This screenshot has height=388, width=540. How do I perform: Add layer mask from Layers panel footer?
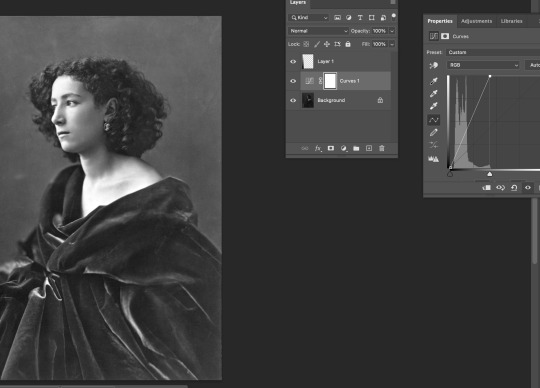coord(331,148)
